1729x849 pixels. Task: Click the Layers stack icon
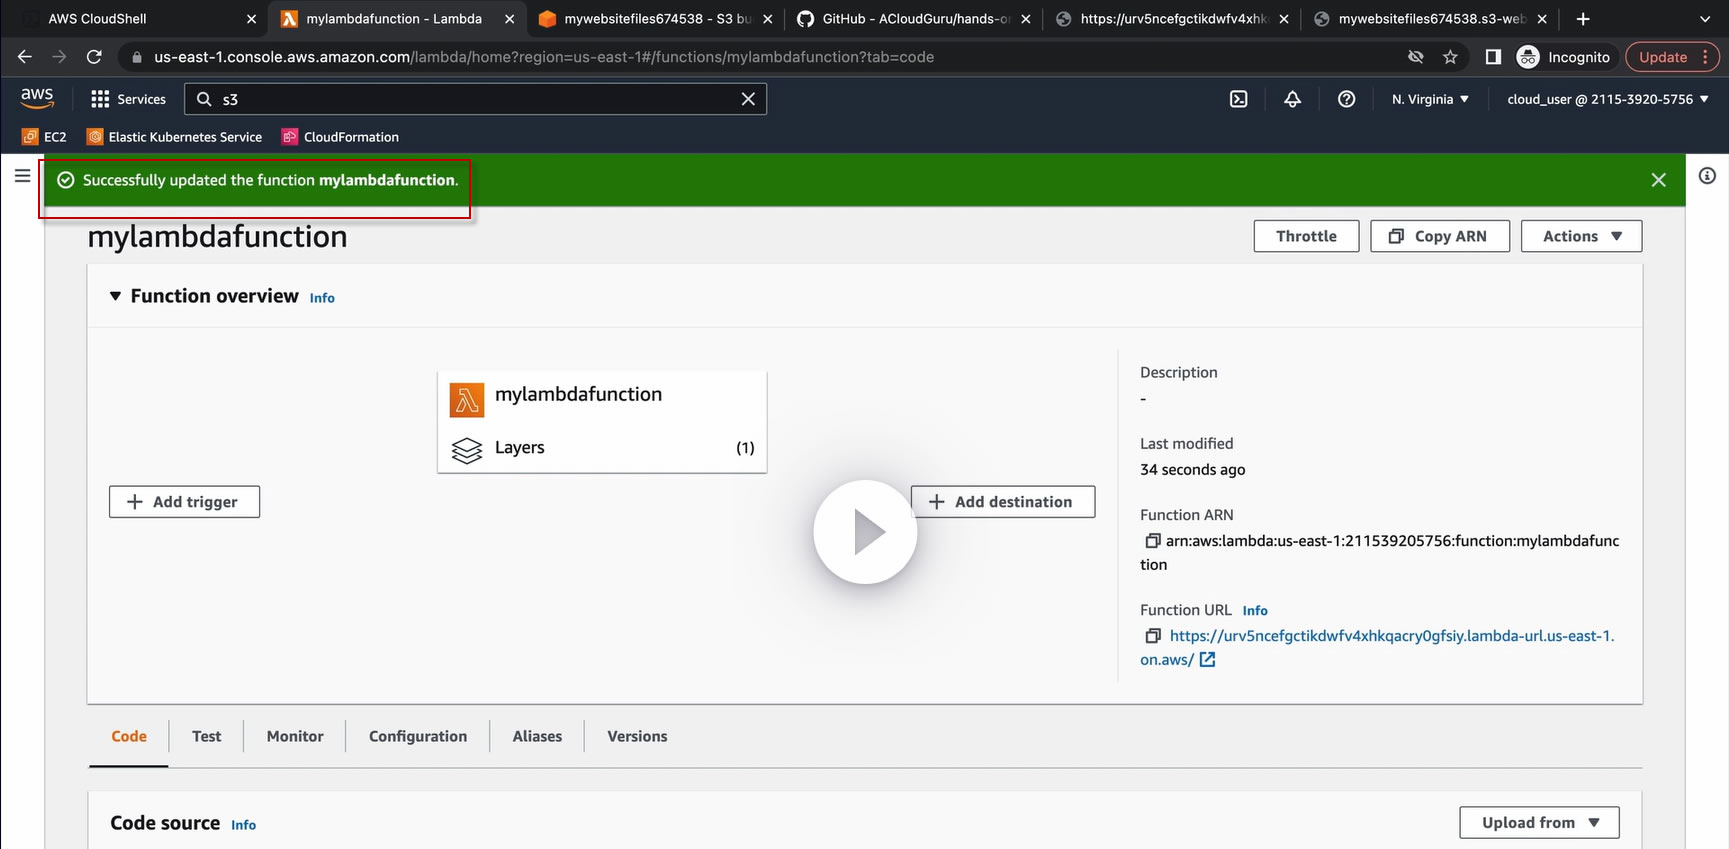466,450
